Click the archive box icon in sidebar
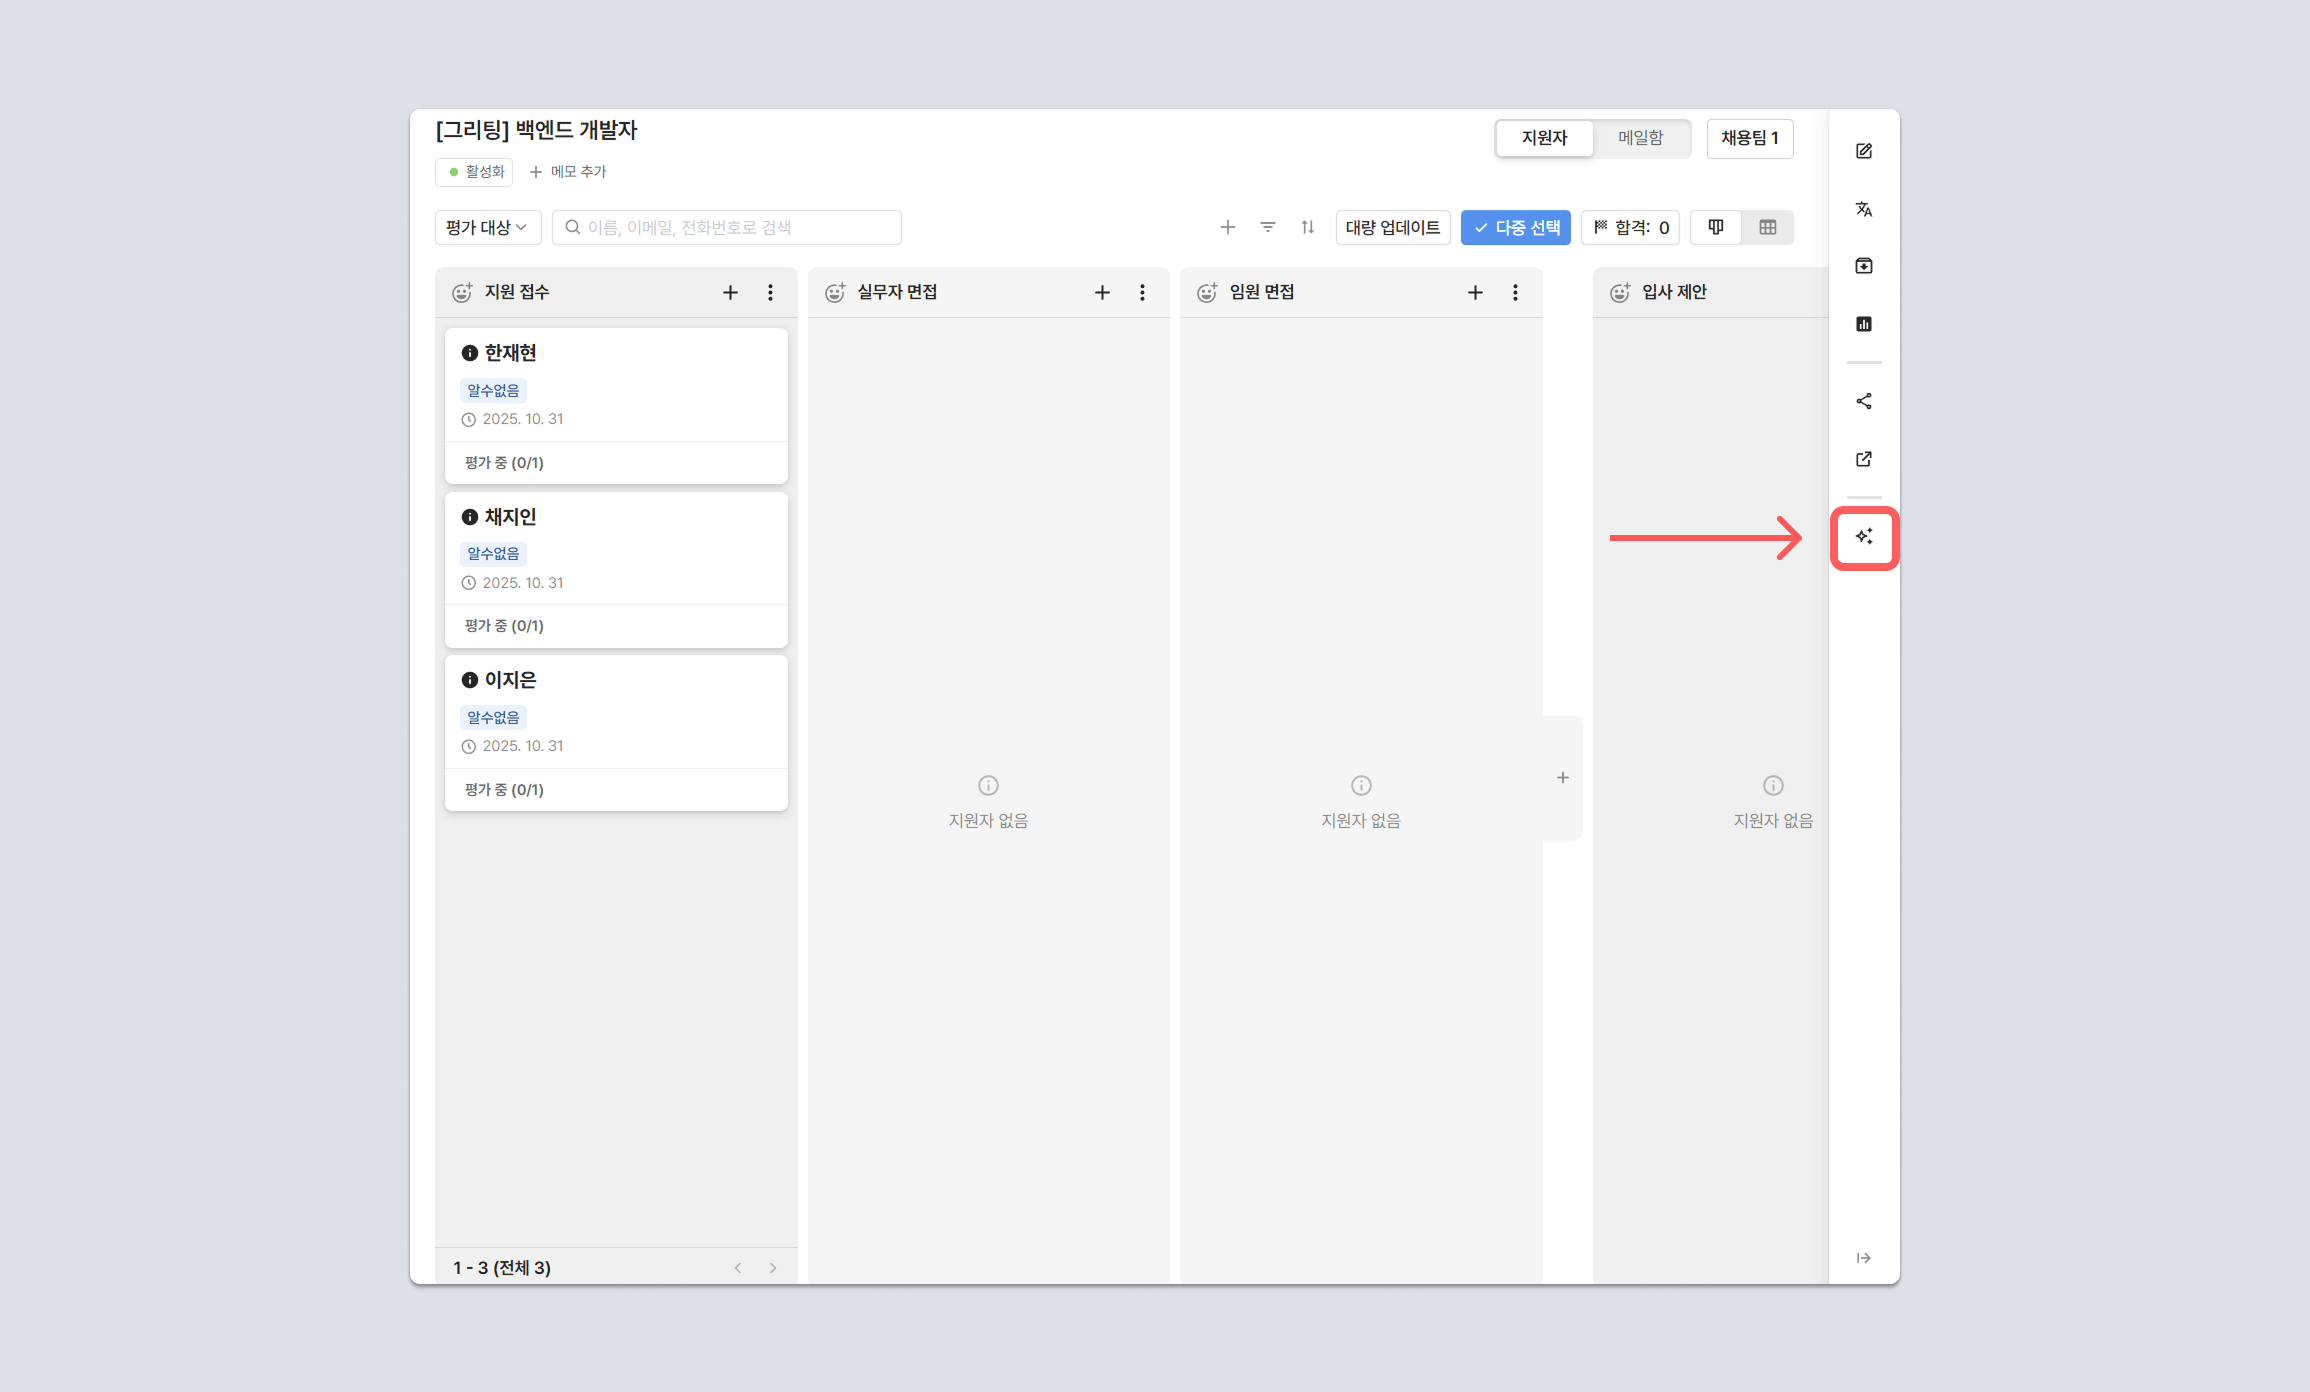2310x1392 pixels. click(x=1864, y=266)
